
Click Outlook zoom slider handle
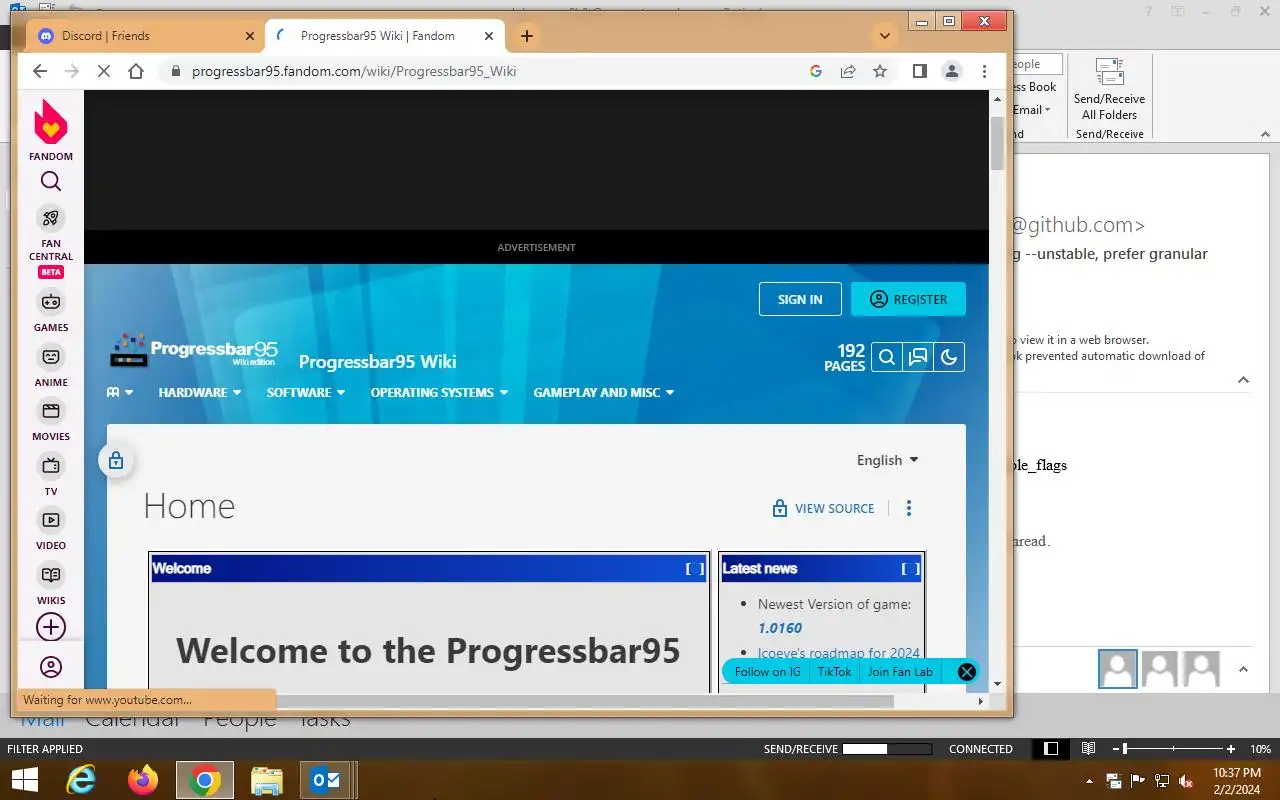[x=1125, y=749]
